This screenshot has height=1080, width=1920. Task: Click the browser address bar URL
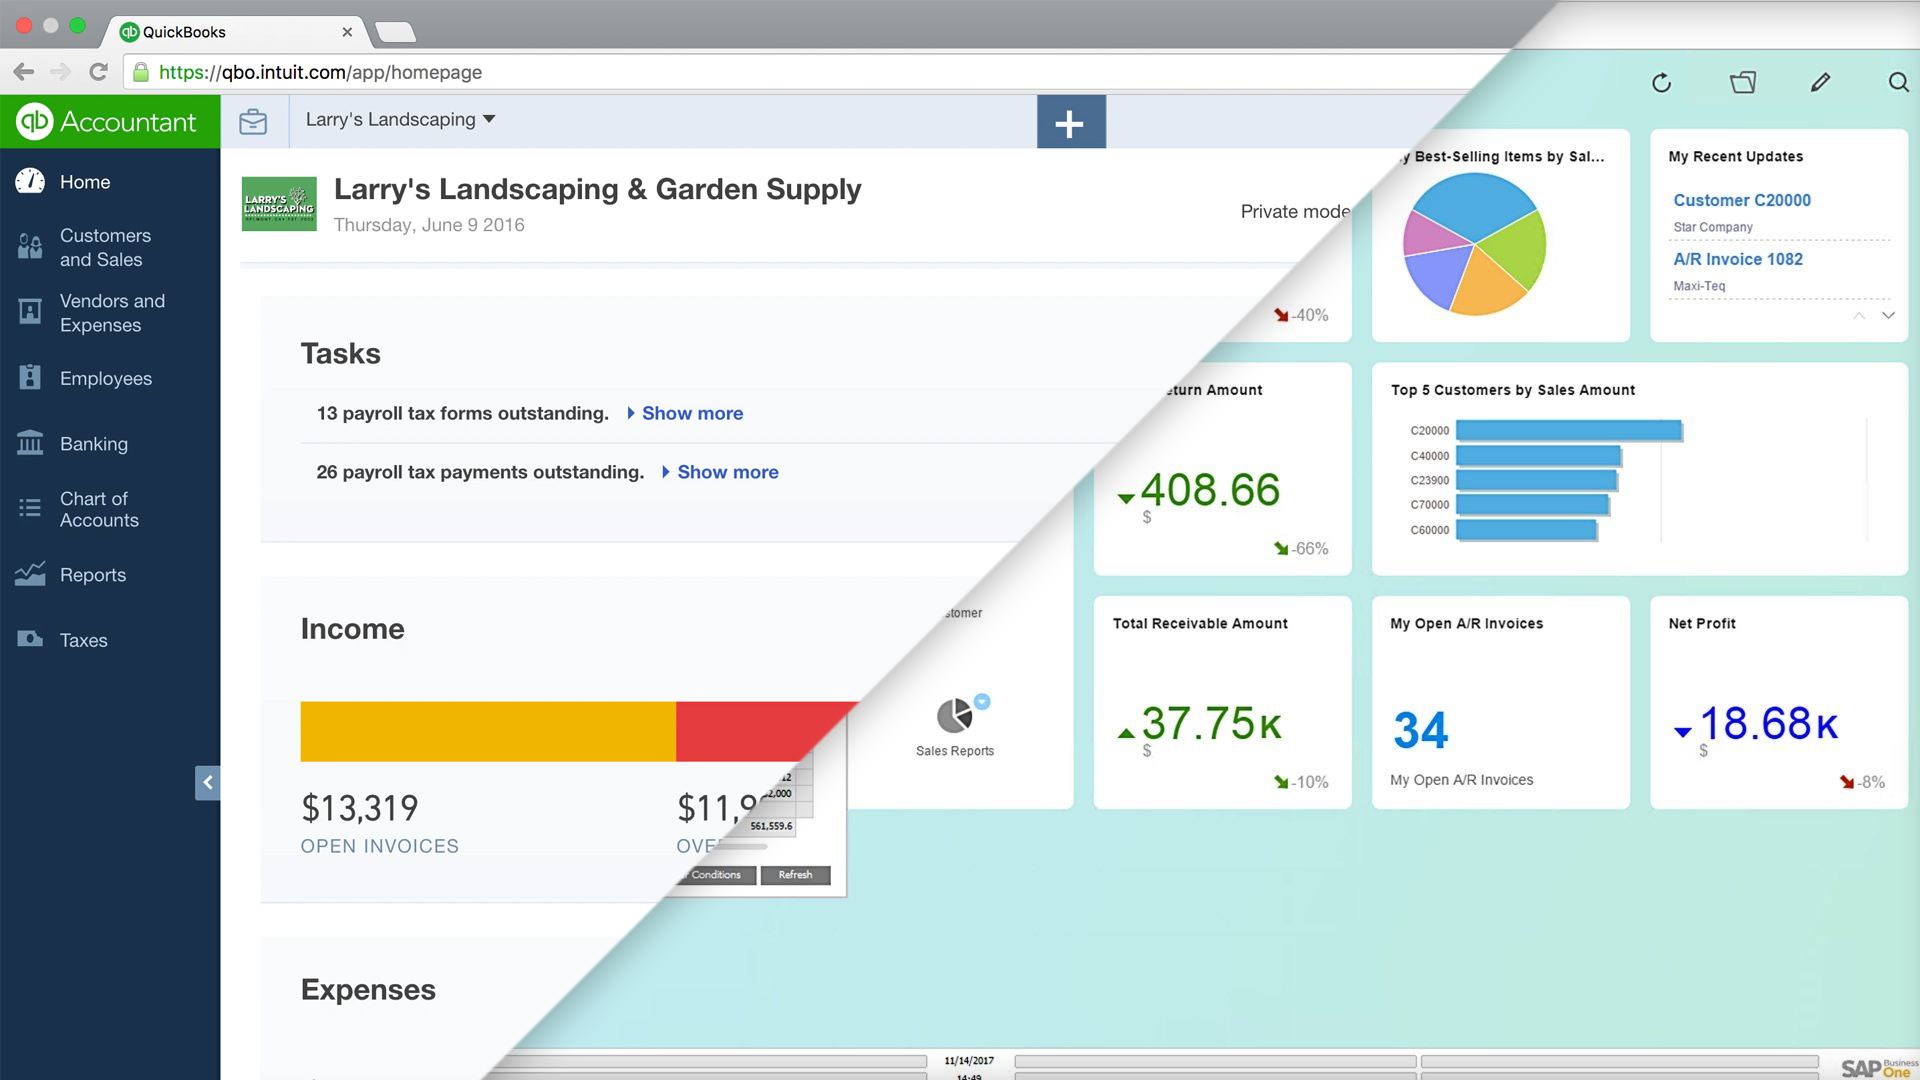click(320, 72)
